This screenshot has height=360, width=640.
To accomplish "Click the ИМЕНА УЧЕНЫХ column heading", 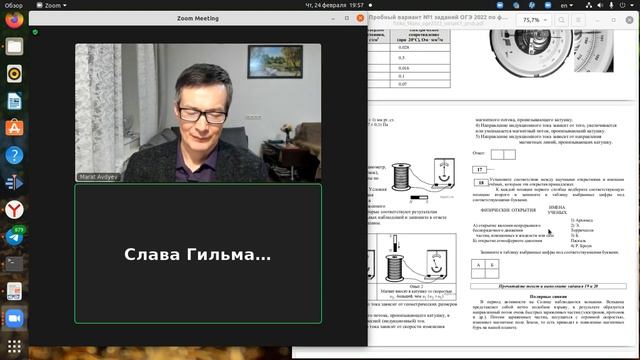I will [557, 210].
